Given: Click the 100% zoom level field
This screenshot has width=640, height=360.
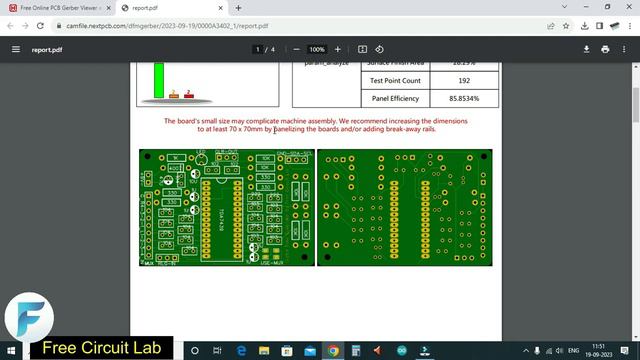Looking at the screenshot, I should (317, 49).
